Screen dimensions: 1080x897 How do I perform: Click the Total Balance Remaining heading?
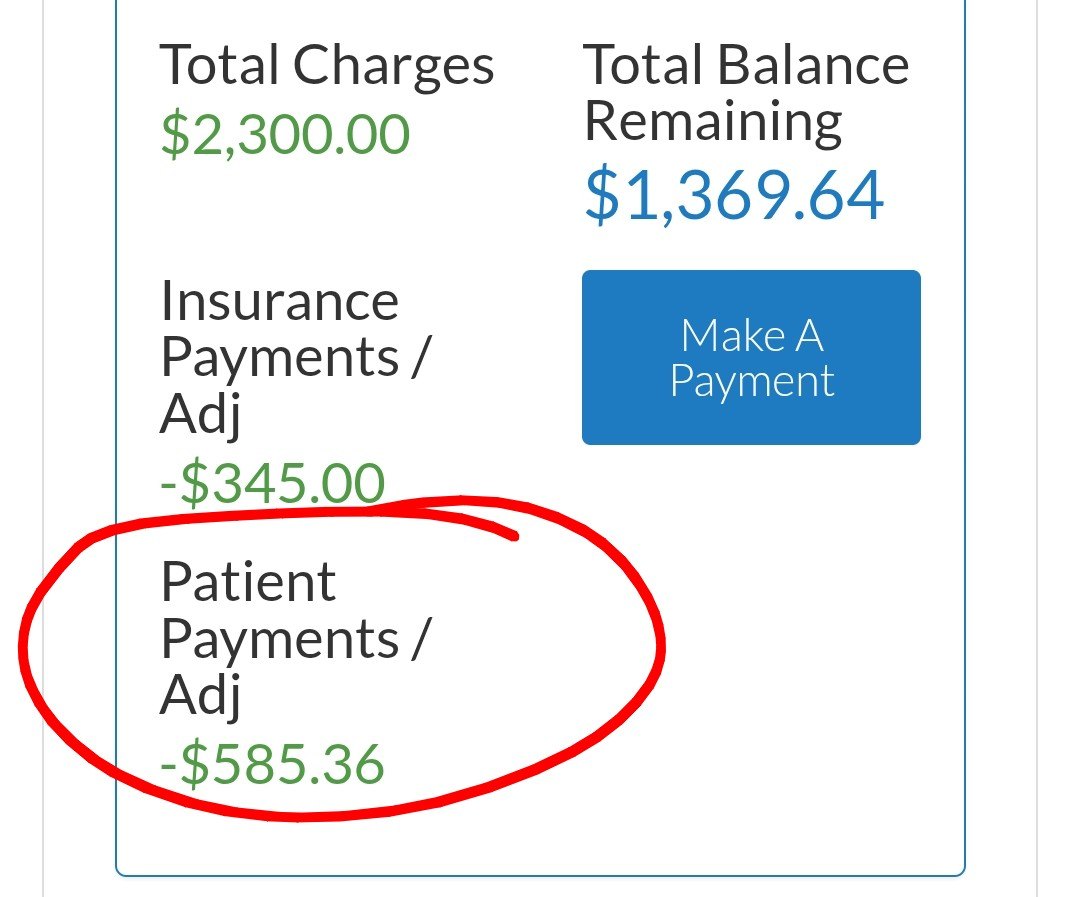point(746,93)
